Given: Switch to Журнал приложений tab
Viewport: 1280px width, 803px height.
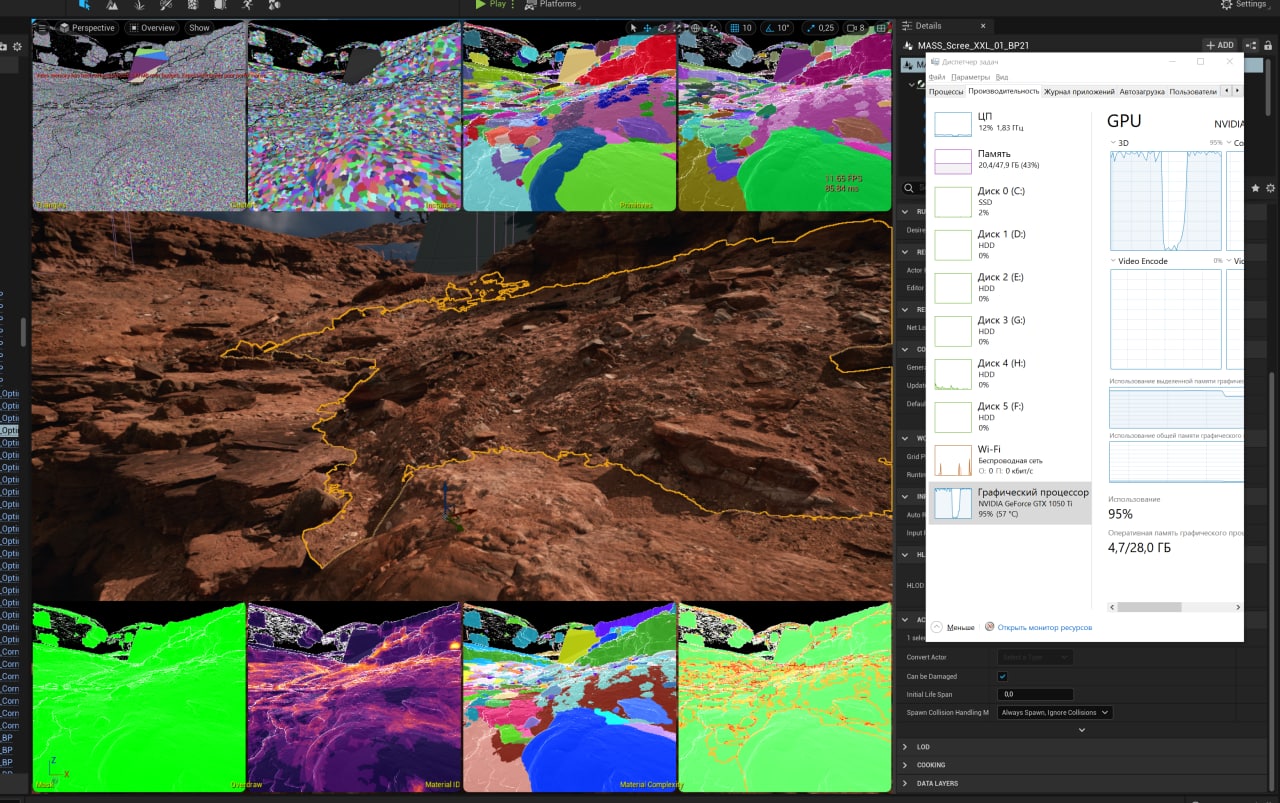Looking at the screenshot, I should [x=1079, y=92].
